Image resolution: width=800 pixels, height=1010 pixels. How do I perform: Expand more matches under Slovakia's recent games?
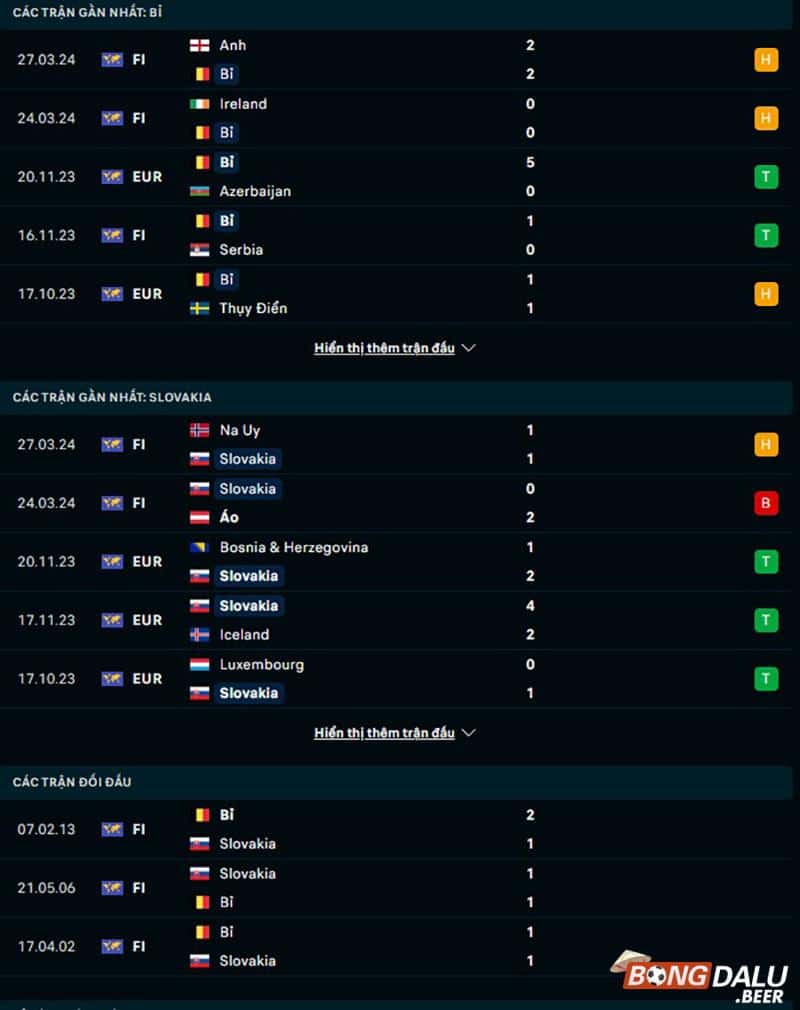tap(385, 733)
